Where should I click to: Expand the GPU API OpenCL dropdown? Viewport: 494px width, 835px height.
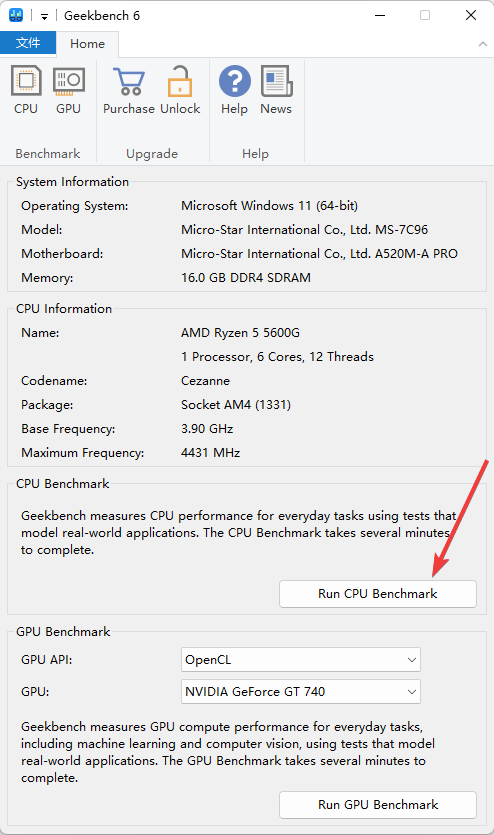411,660
